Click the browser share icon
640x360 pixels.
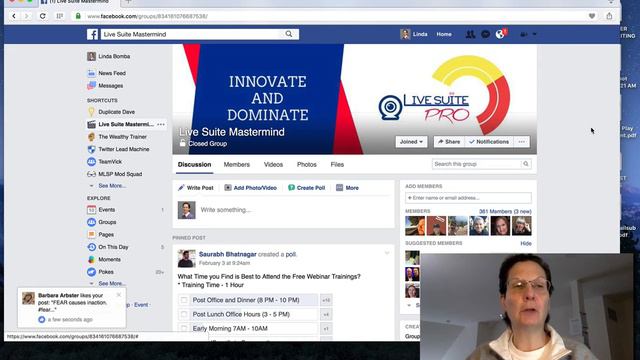[609, 16]
